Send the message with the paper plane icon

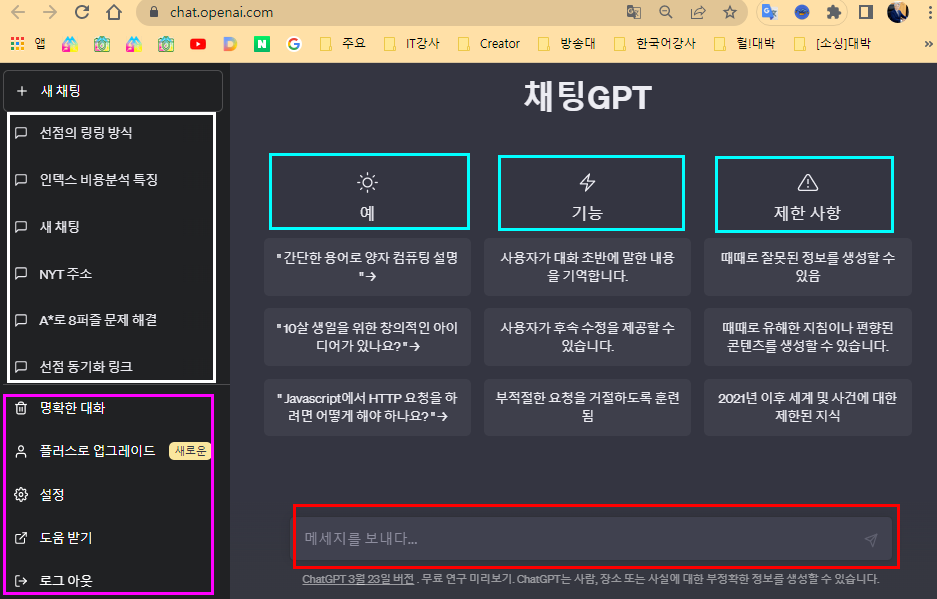tap(871, 540)
